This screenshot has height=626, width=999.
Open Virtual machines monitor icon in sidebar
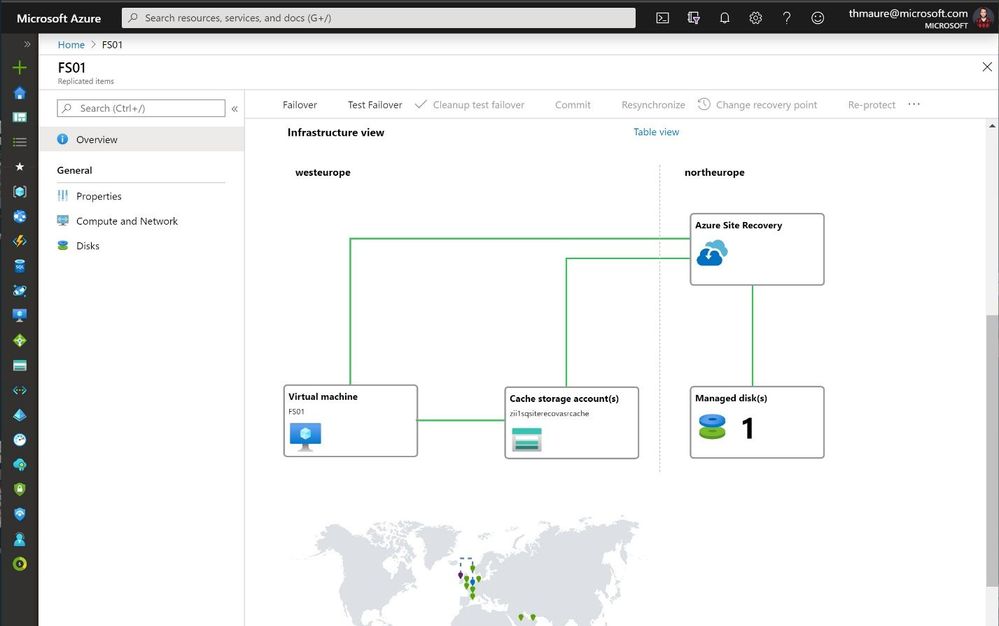(20, 315)
